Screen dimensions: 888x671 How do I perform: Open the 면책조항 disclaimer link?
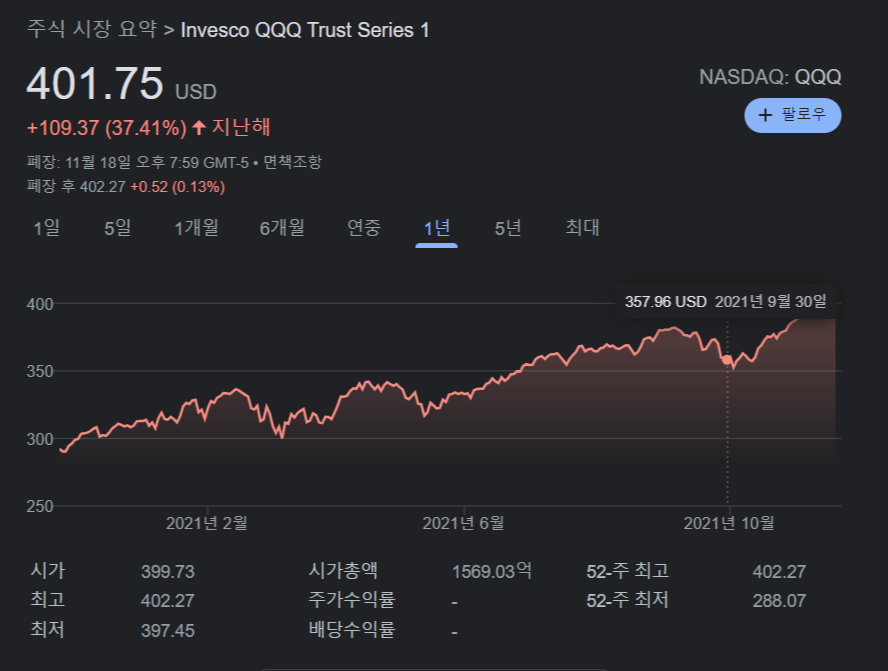(296, 161)
